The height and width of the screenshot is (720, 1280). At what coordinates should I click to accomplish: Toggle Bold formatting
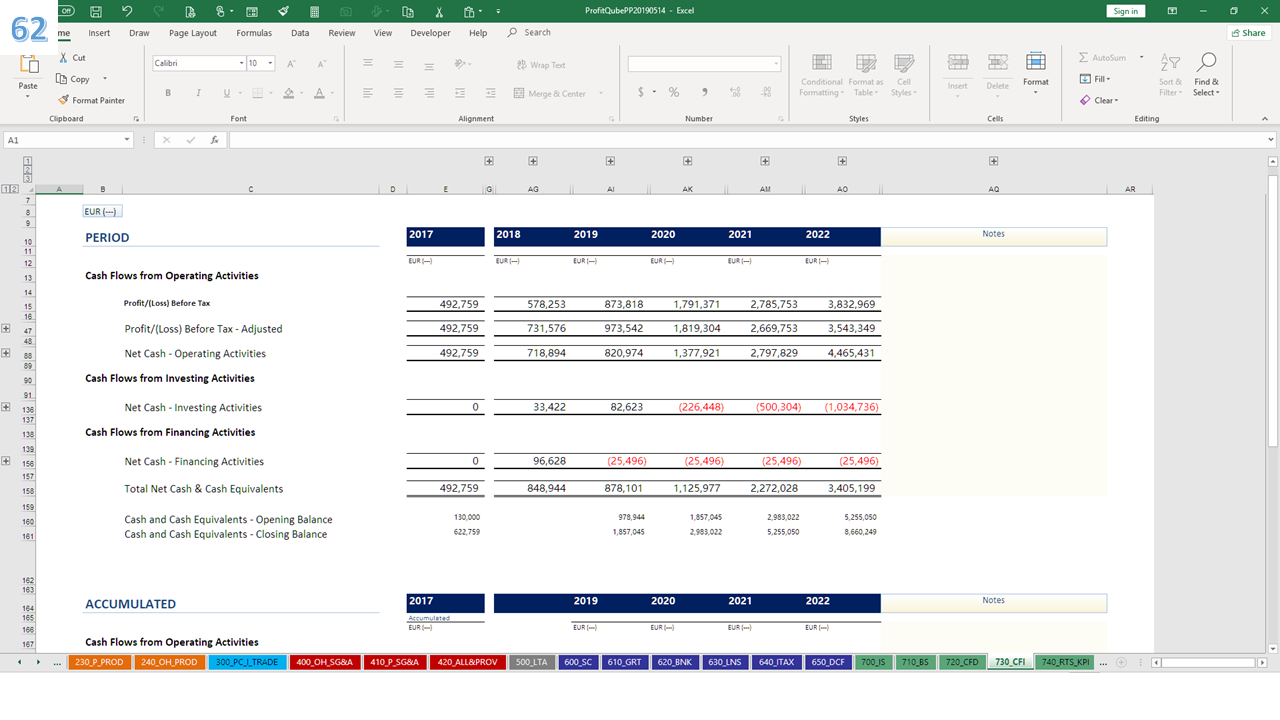pos(168,93)
